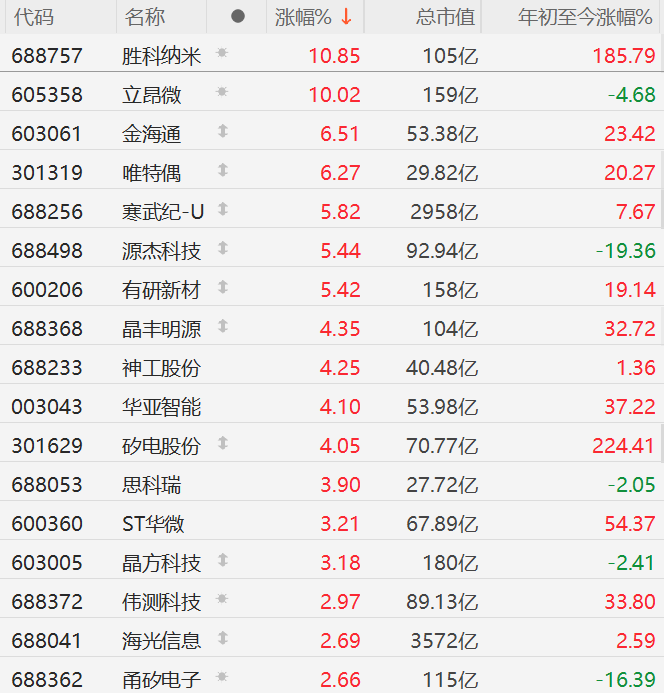Screen dimensions: 664x693
Task: Click stock code 688053 for 思科瑞
Action: pos(47,485)
